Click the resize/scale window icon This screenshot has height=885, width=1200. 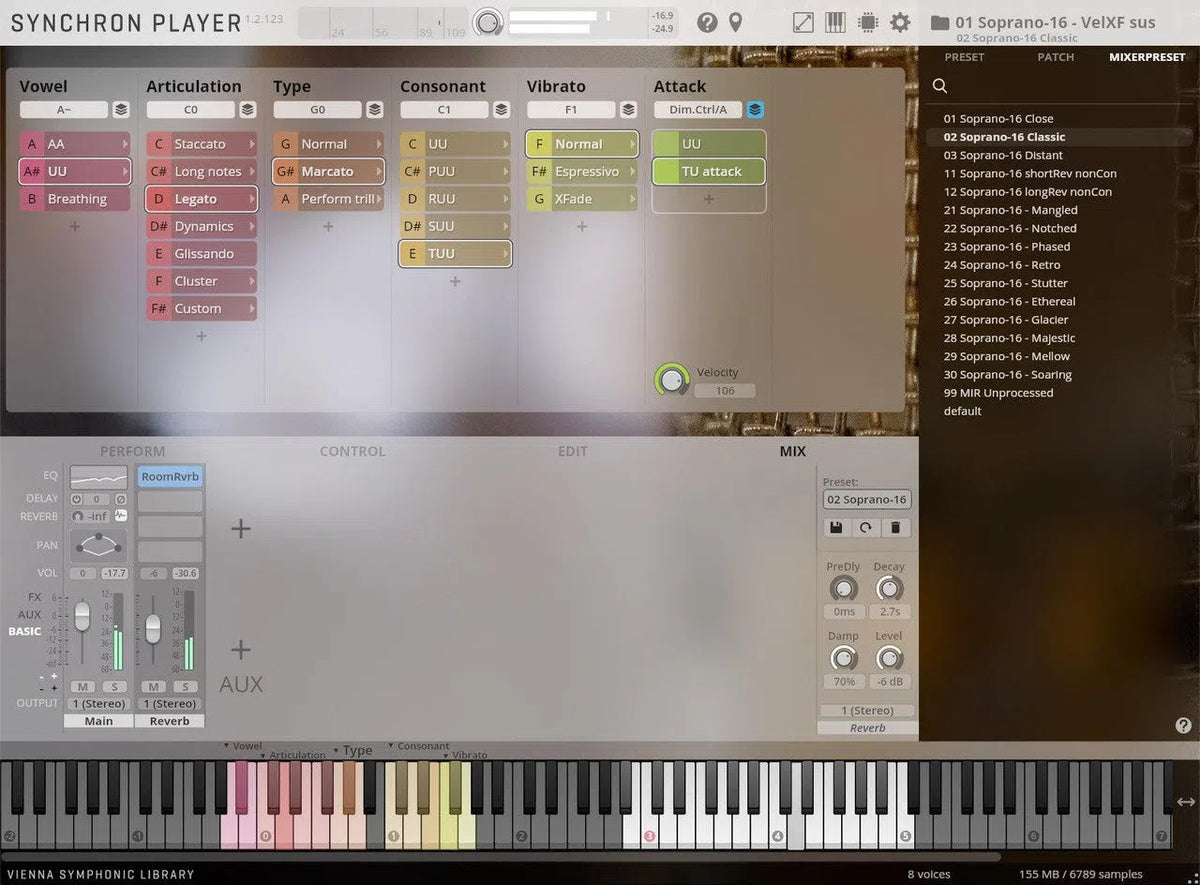click(803, 22)
